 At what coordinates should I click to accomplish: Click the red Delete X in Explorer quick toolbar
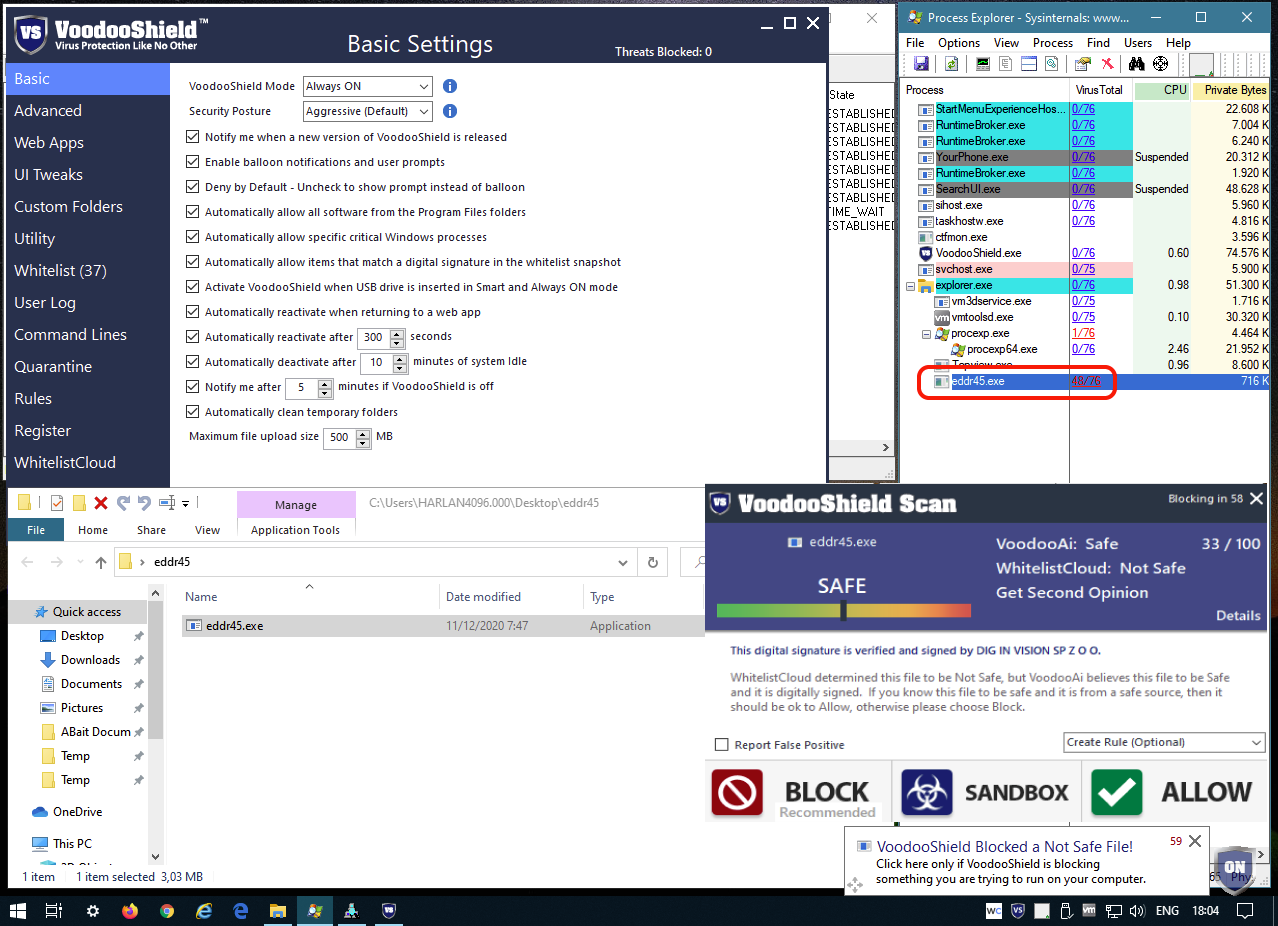[101, 503]
